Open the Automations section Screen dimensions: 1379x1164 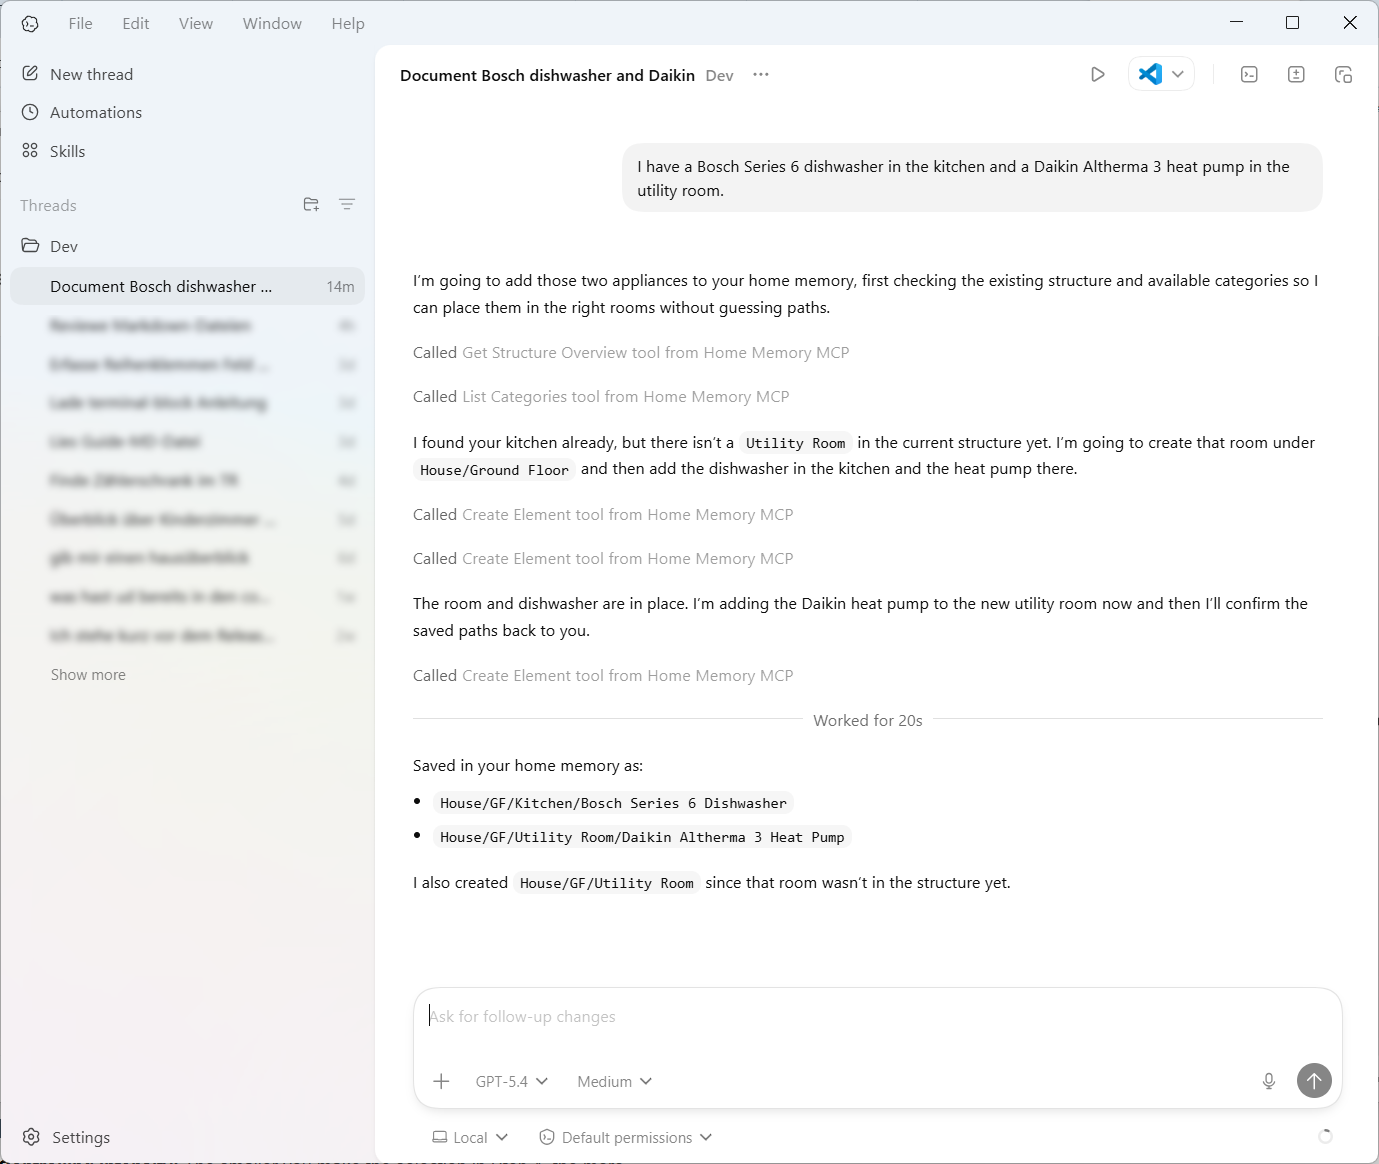pos(95,112)
